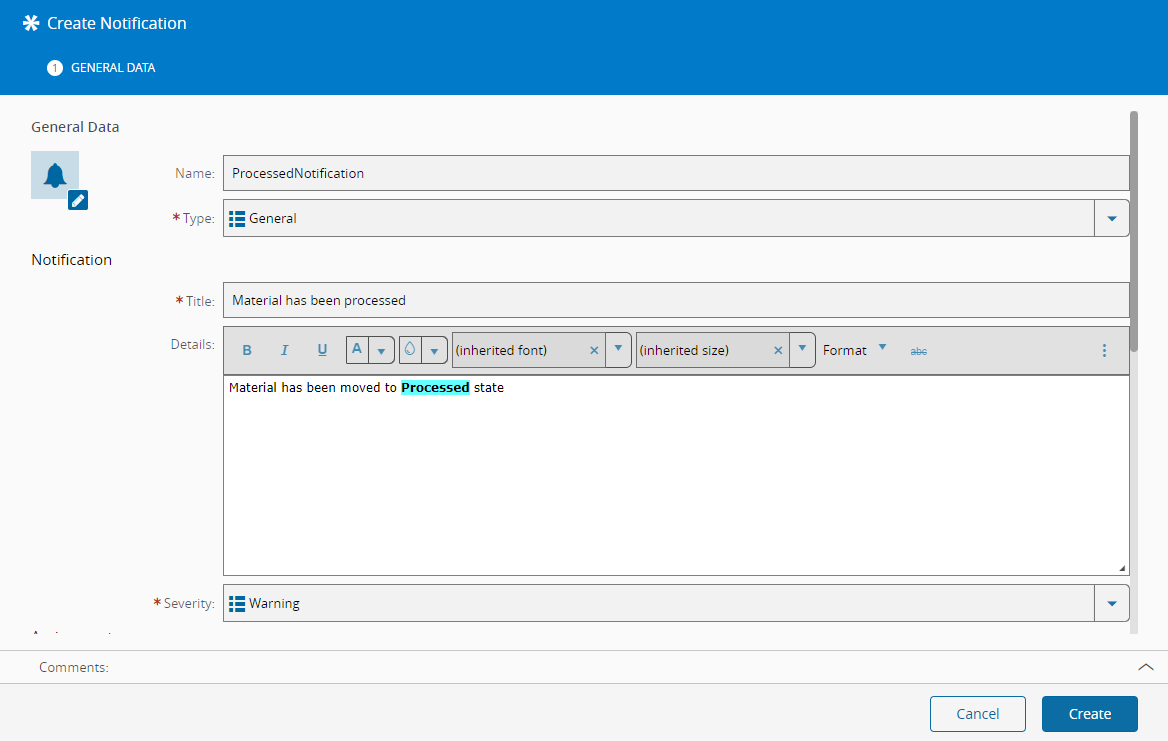Open the font size dropdown arrow
Screen dimensions: 1168x741
802,350
